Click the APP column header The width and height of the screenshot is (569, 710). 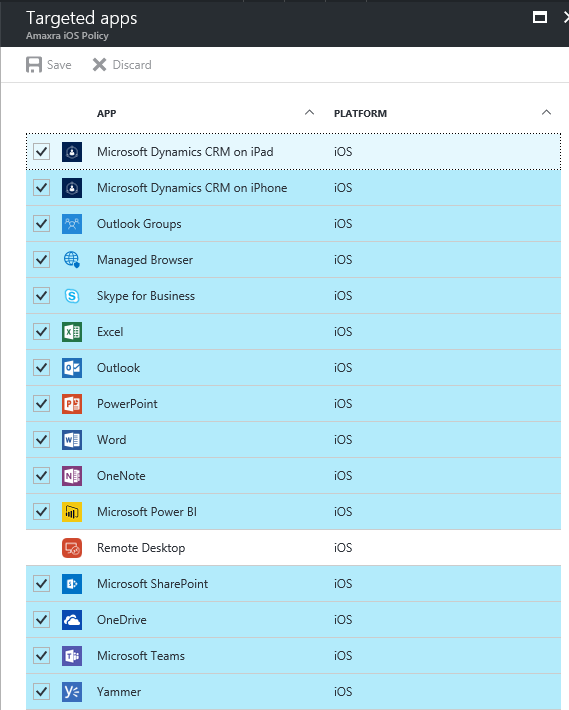pos(107,114)
